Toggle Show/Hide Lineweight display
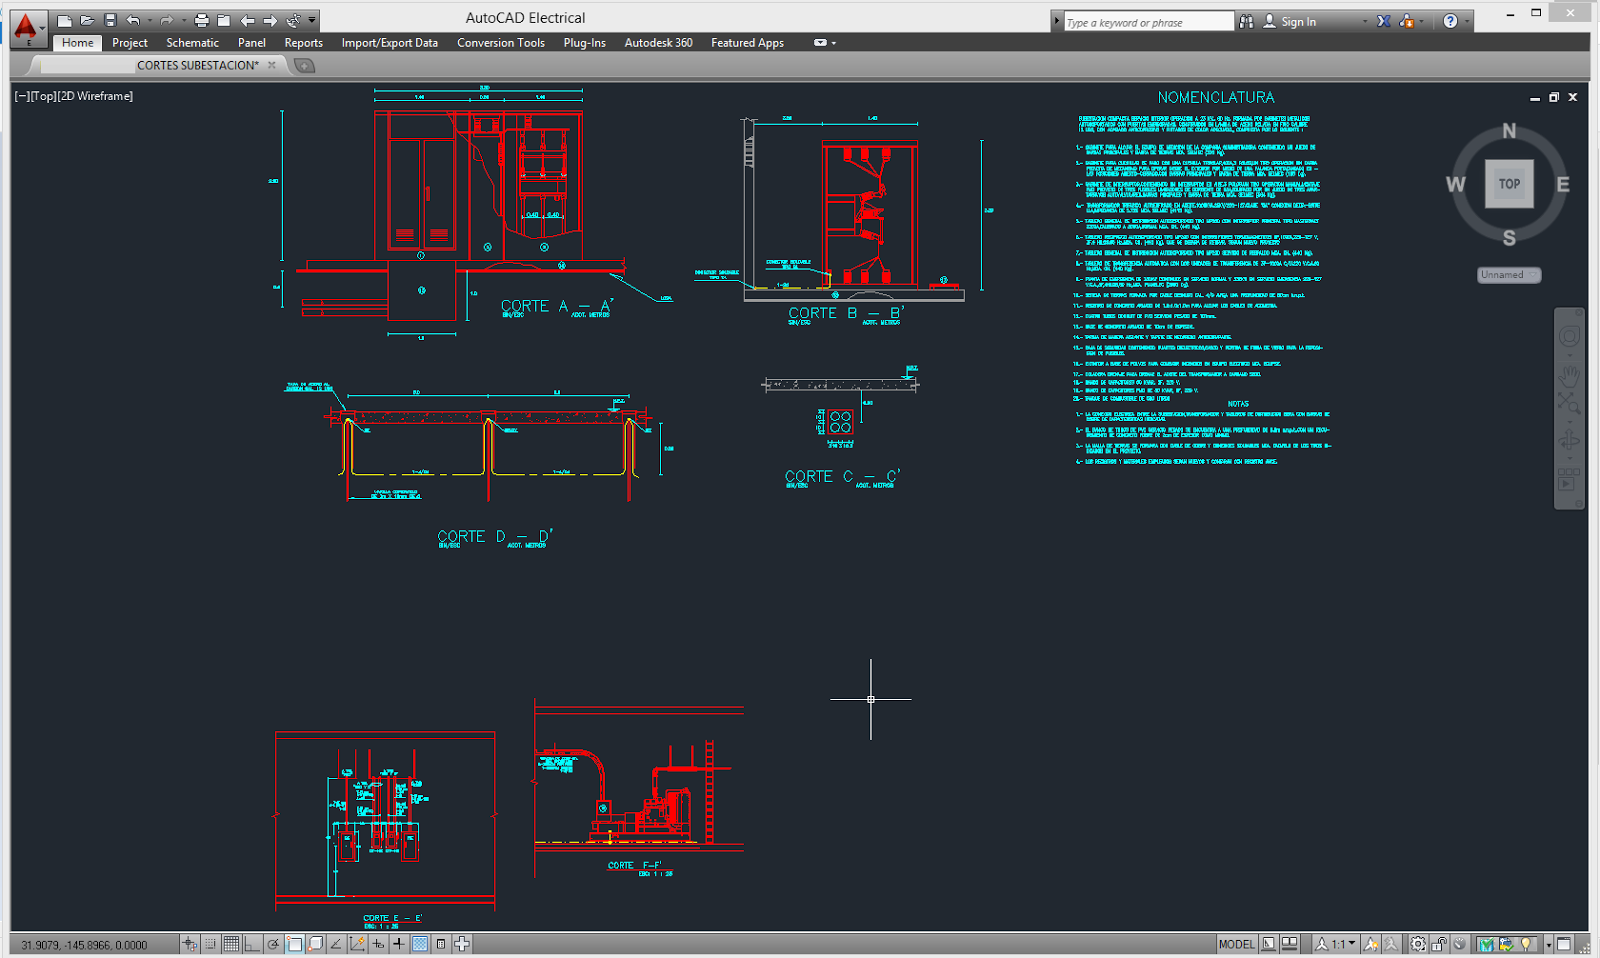Viewport: 1600px width, 958px height. pos(399,944)
